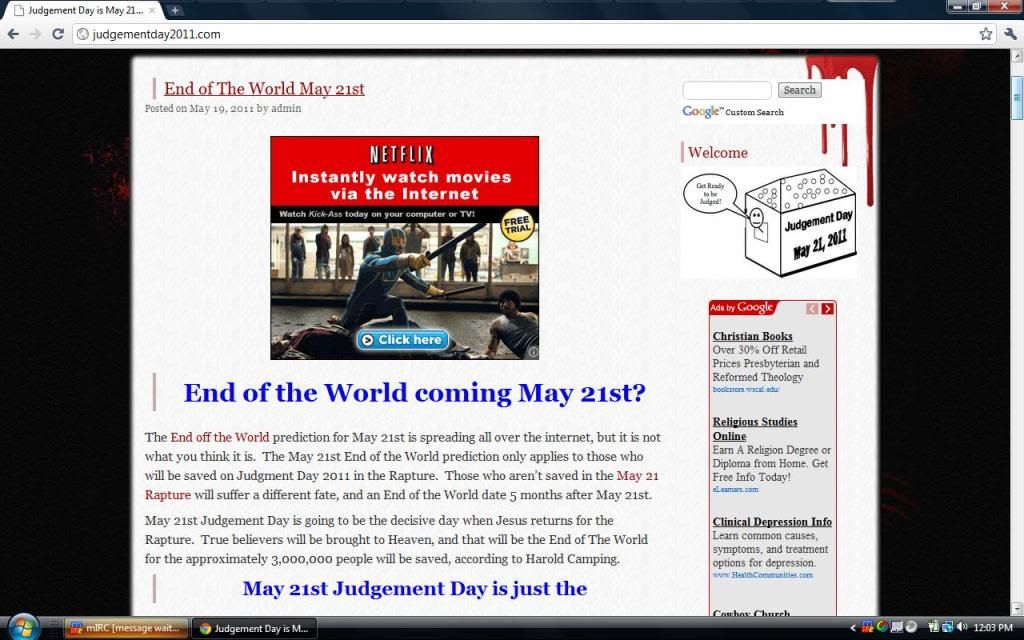Click inside the Google Custom Search field
The image size is (1024, 640).
pos(727,90)
